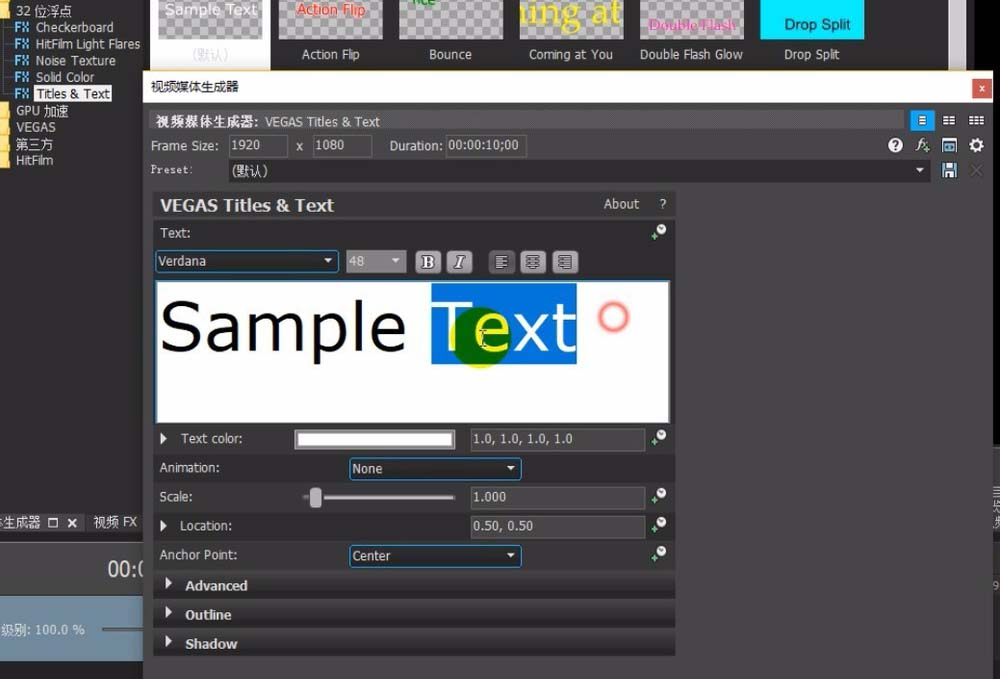Align text left

click(x=502, y=261)
